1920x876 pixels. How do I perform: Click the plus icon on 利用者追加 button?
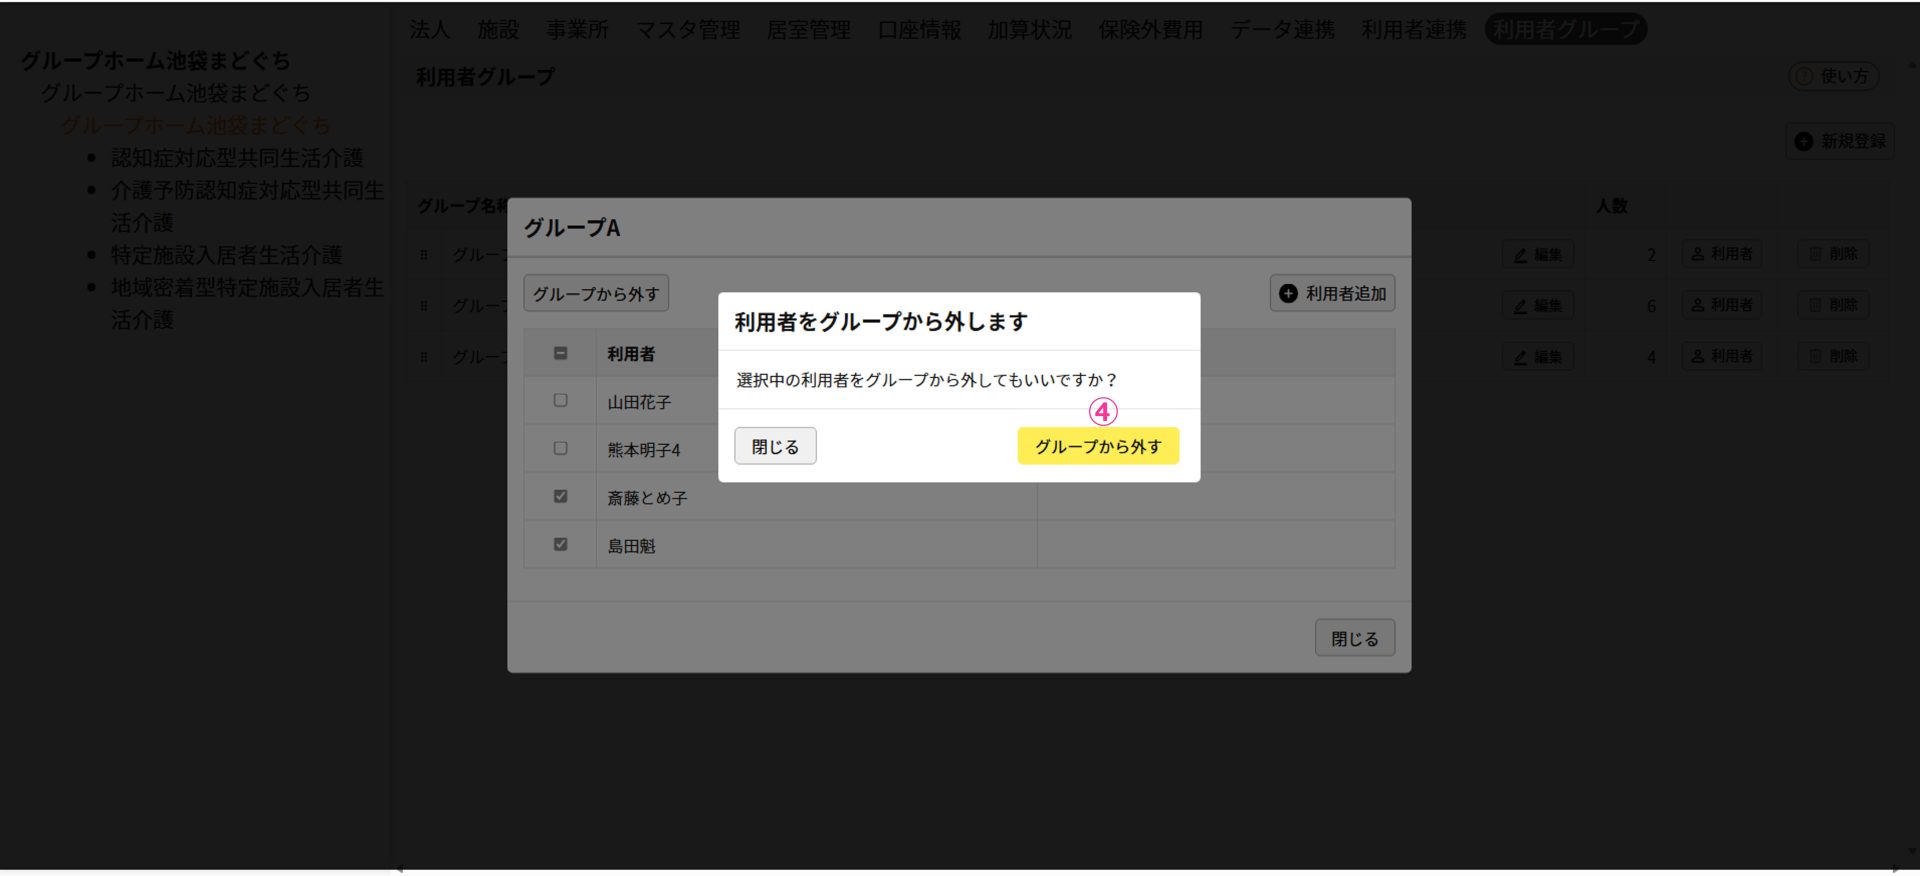1288,293
